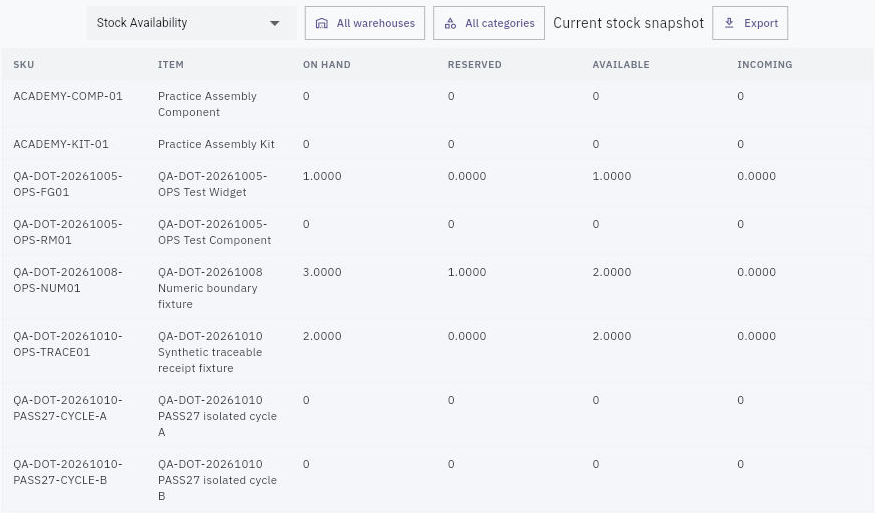The width and height of the screenshot is (875, 513).
Task: Select SKU QA-DOT-20261010-OPS-TRACE01
Action: click(68, 344)
